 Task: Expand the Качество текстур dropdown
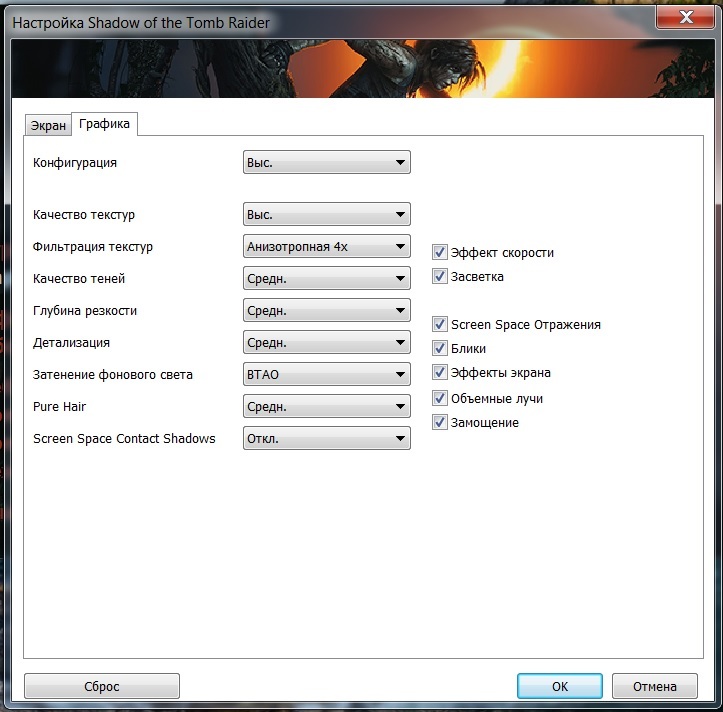[326, 215]
